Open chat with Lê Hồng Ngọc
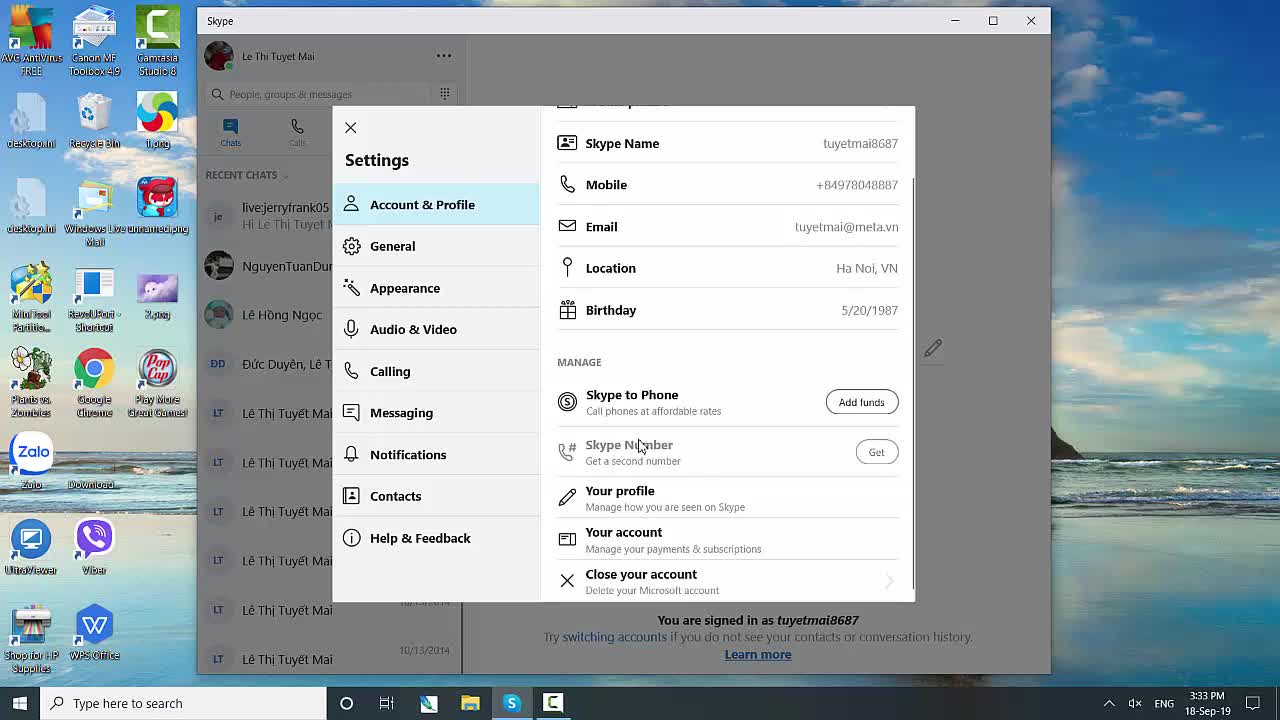The width and height of the screenshot is (1280, 720). coord(268,315)
